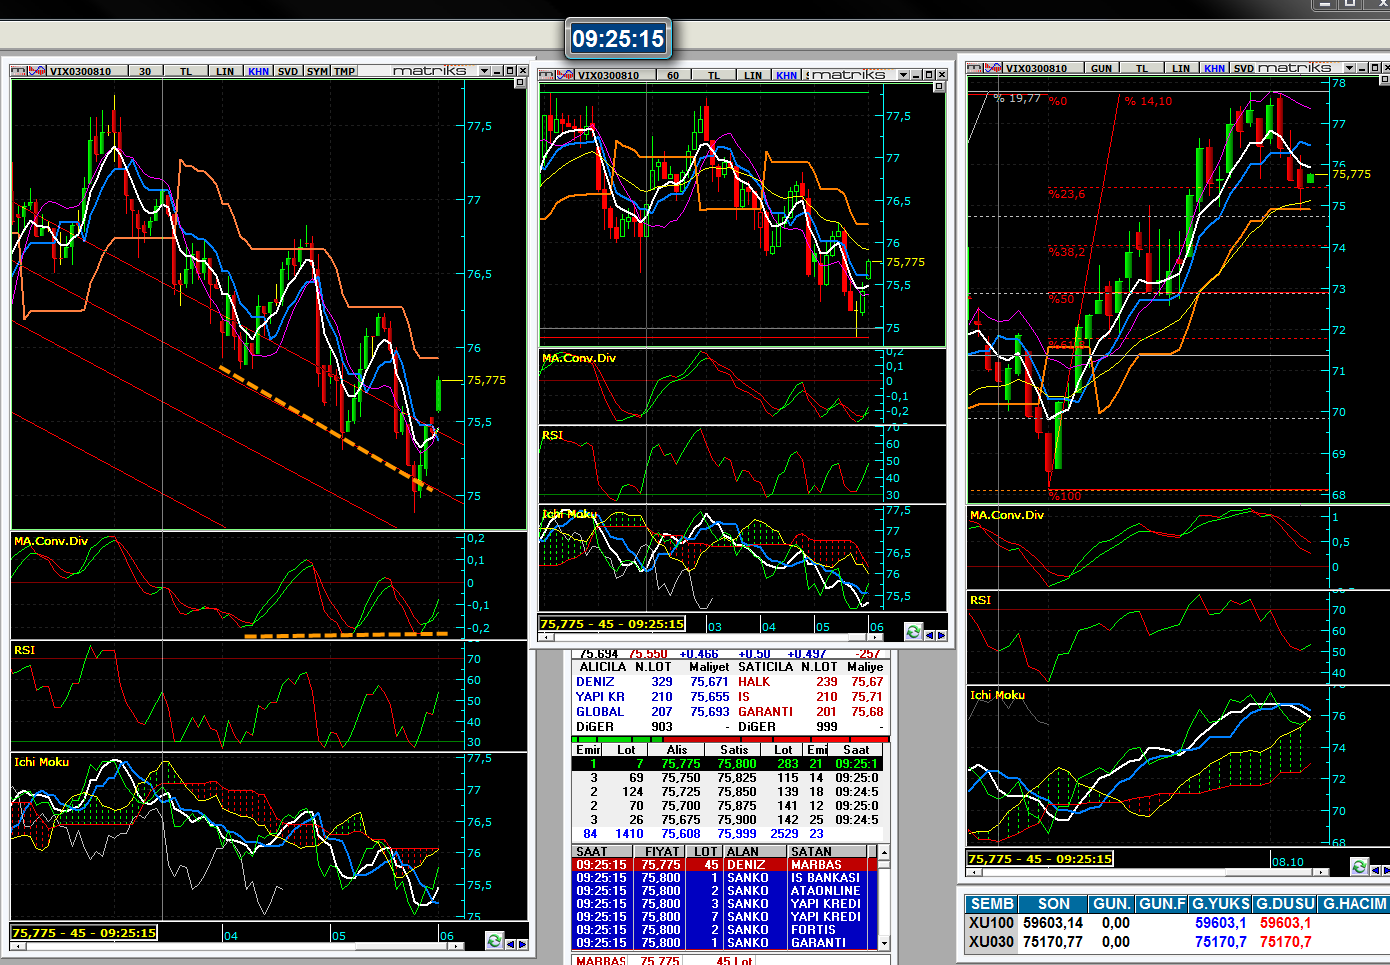Select the SYM tab in left chart
Viewport: 1390px width, 965px height.
317,71
